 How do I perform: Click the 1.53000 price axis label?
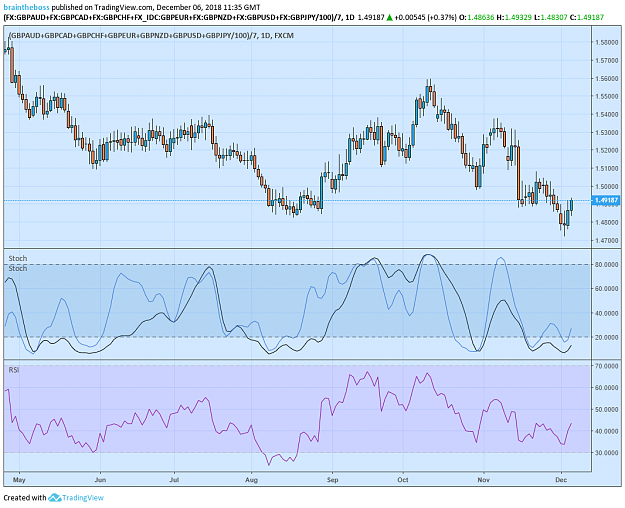pyautogui.click(x=607, y=132)
